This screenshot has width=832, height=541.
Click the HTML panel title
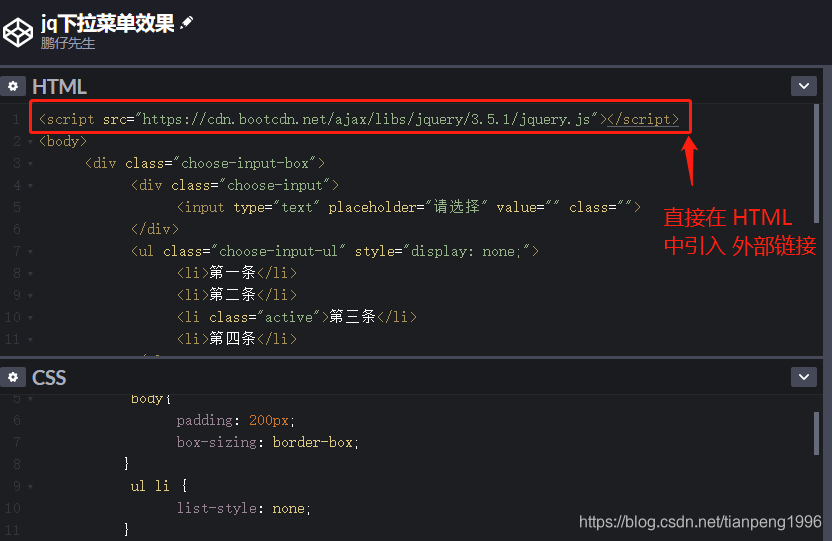pos(59,86)
